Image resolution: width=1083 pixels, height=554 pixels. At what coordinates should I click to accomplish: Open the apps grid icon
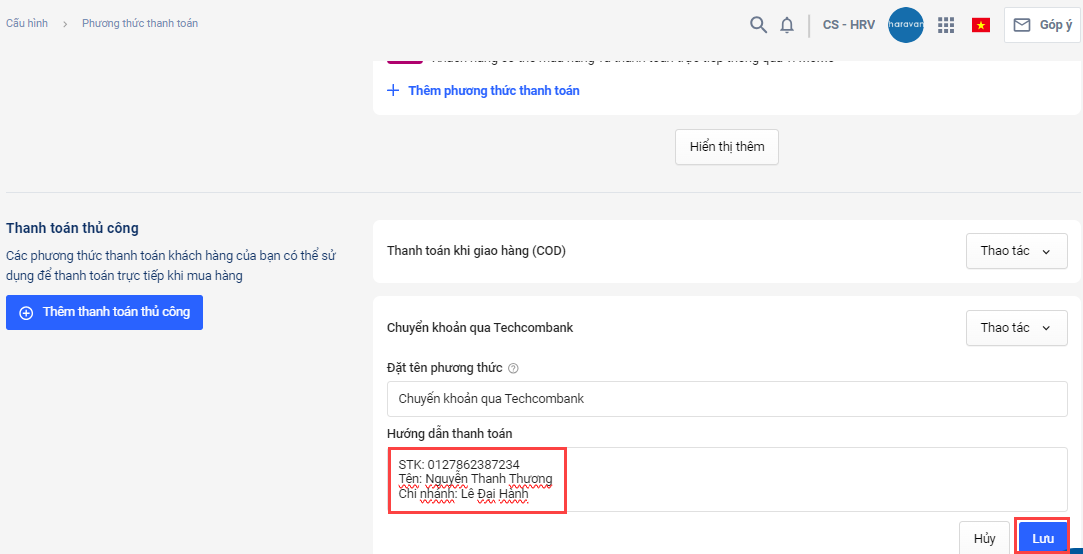tap(946, 25)
